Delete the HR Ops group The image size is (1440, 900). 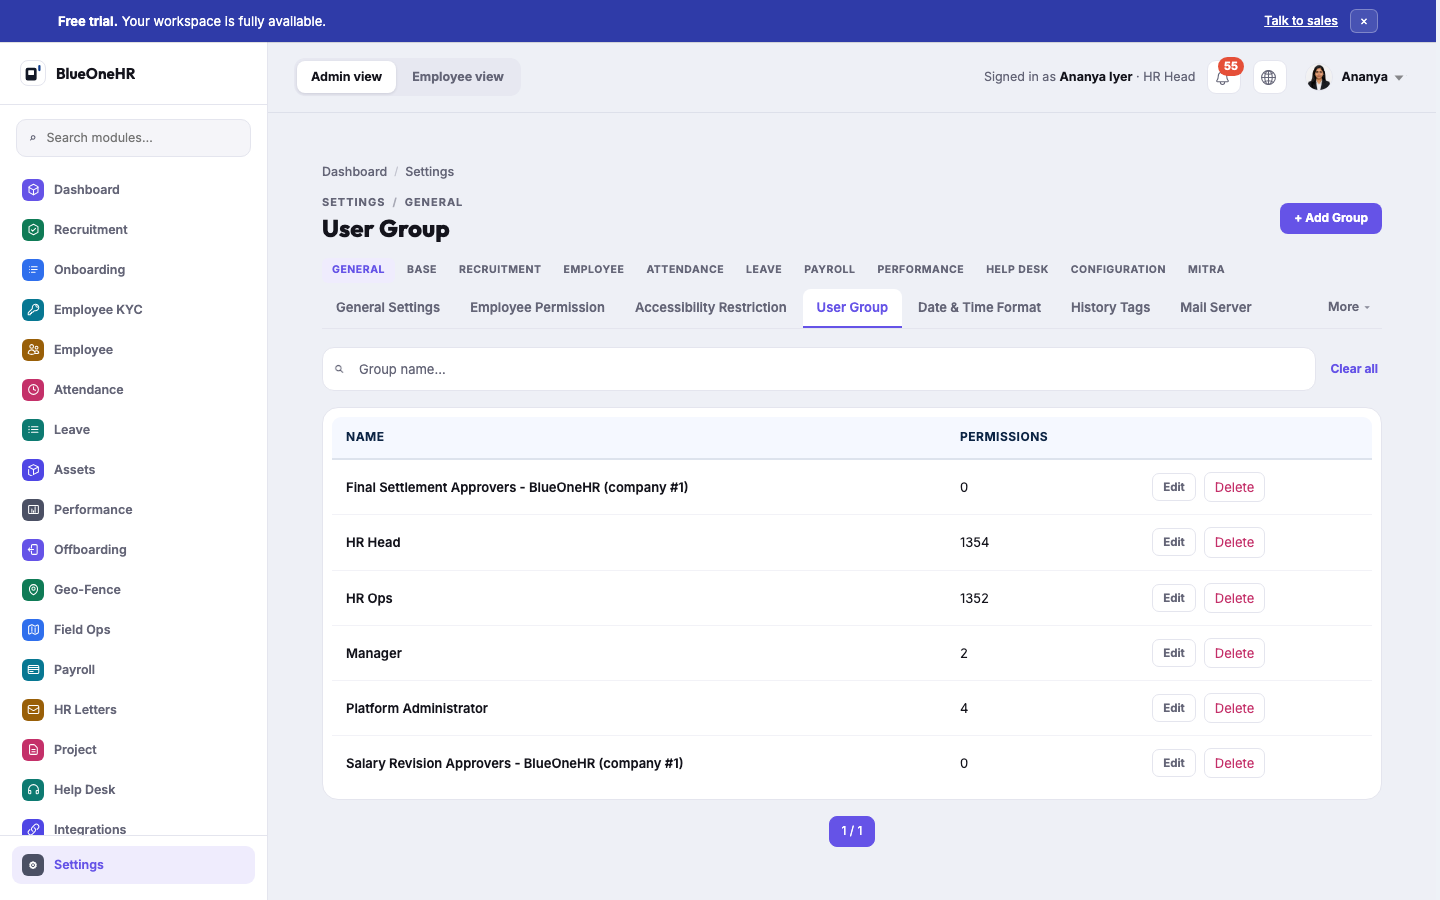coord(1234,598)
